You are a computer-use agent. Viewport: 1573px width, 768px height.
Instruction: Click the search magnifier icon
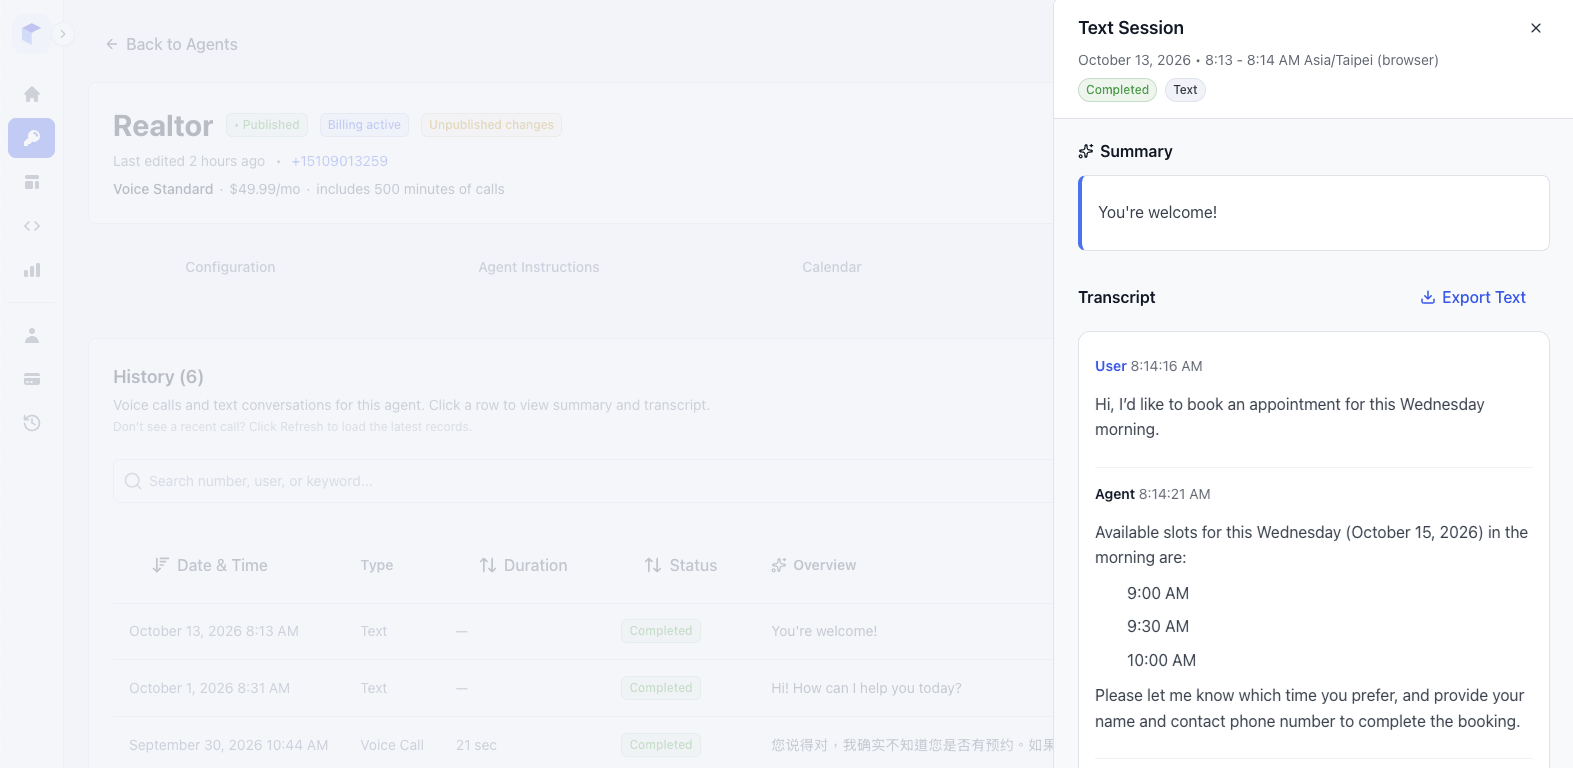[x=133, y=481]
